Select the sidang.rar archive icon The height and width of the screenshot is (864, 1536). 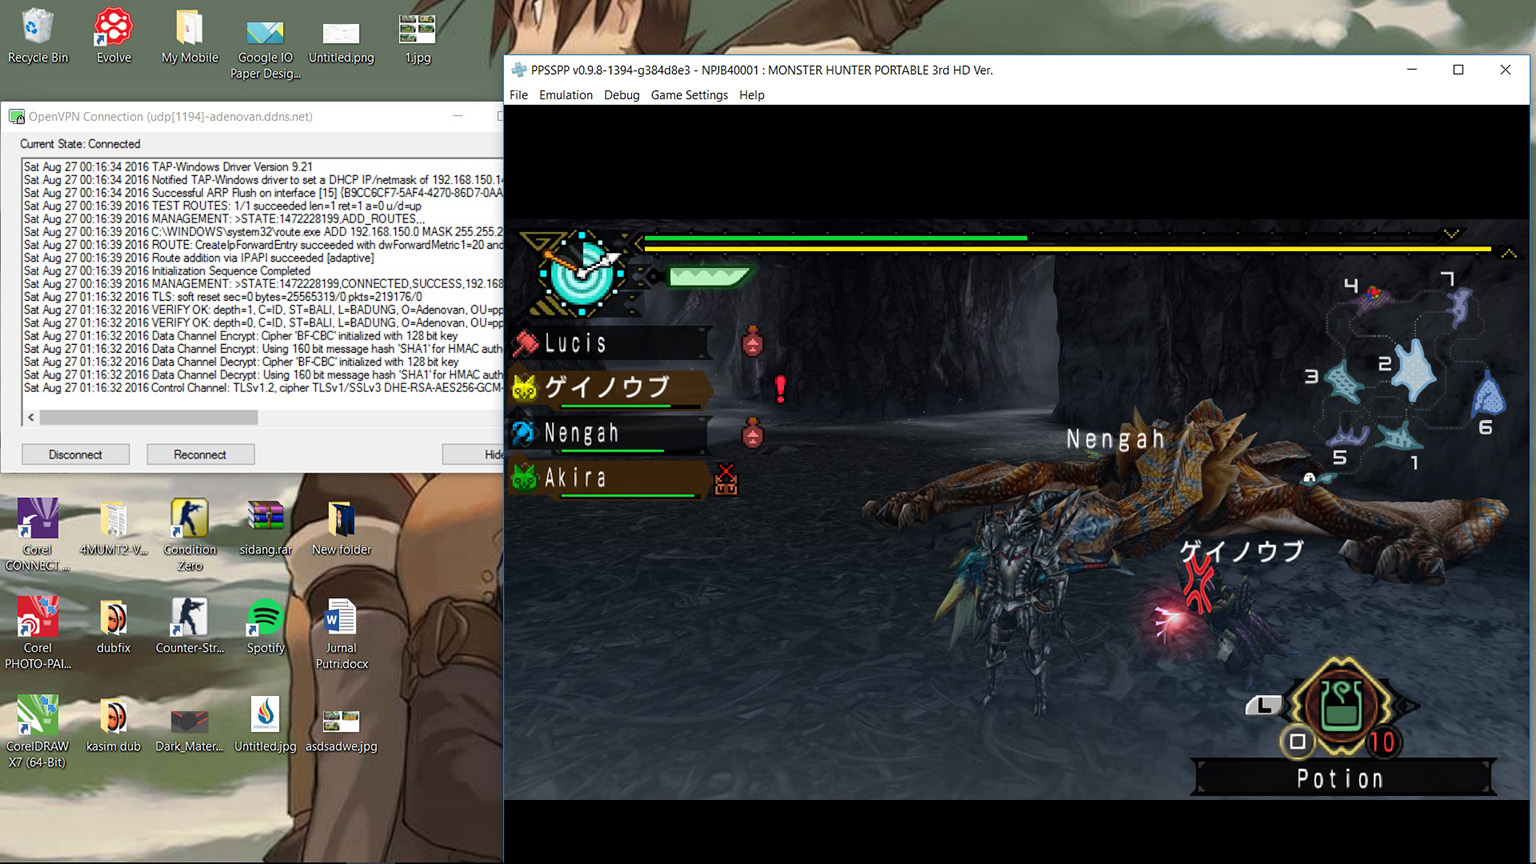point(265,520)
